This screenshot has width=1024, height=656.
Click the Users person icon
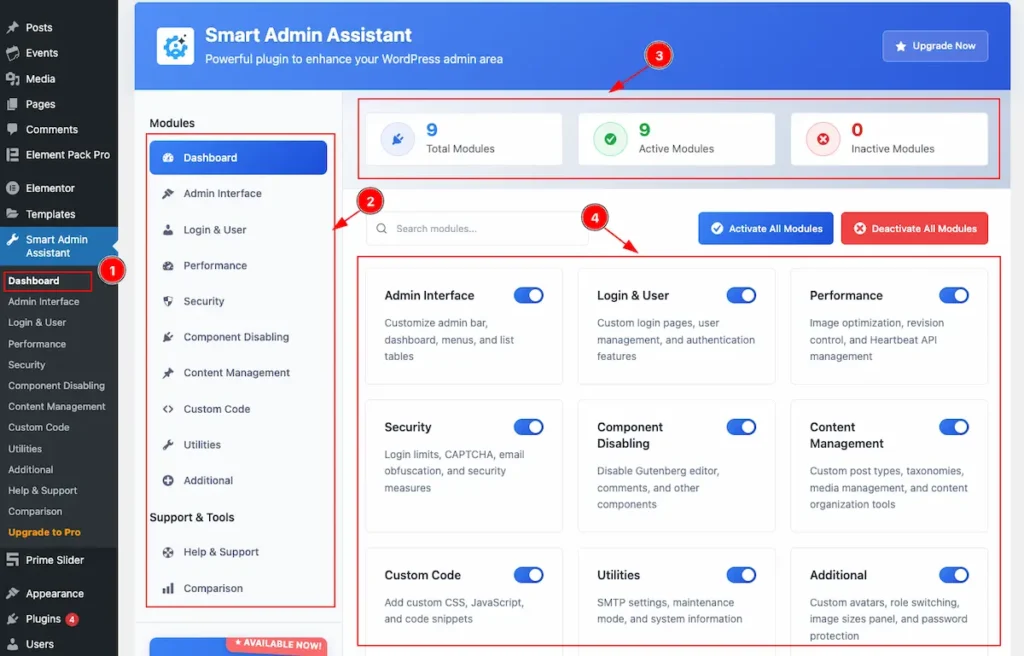tap(12, 644)
